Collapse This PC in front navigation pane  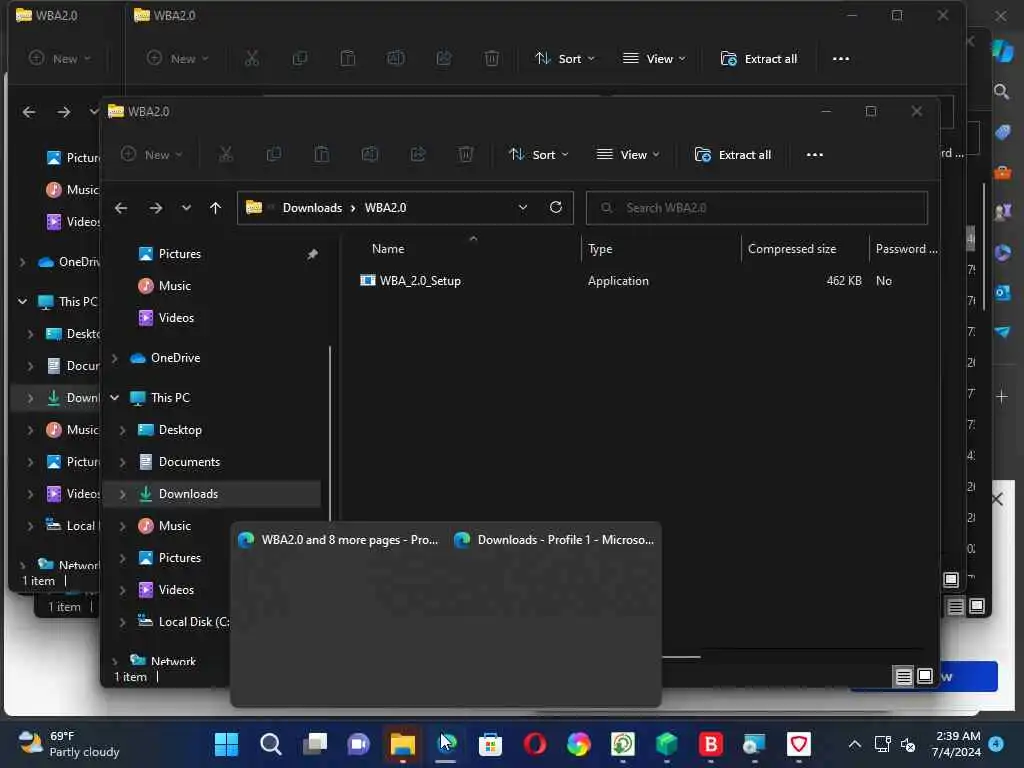(x=114, y=398)
